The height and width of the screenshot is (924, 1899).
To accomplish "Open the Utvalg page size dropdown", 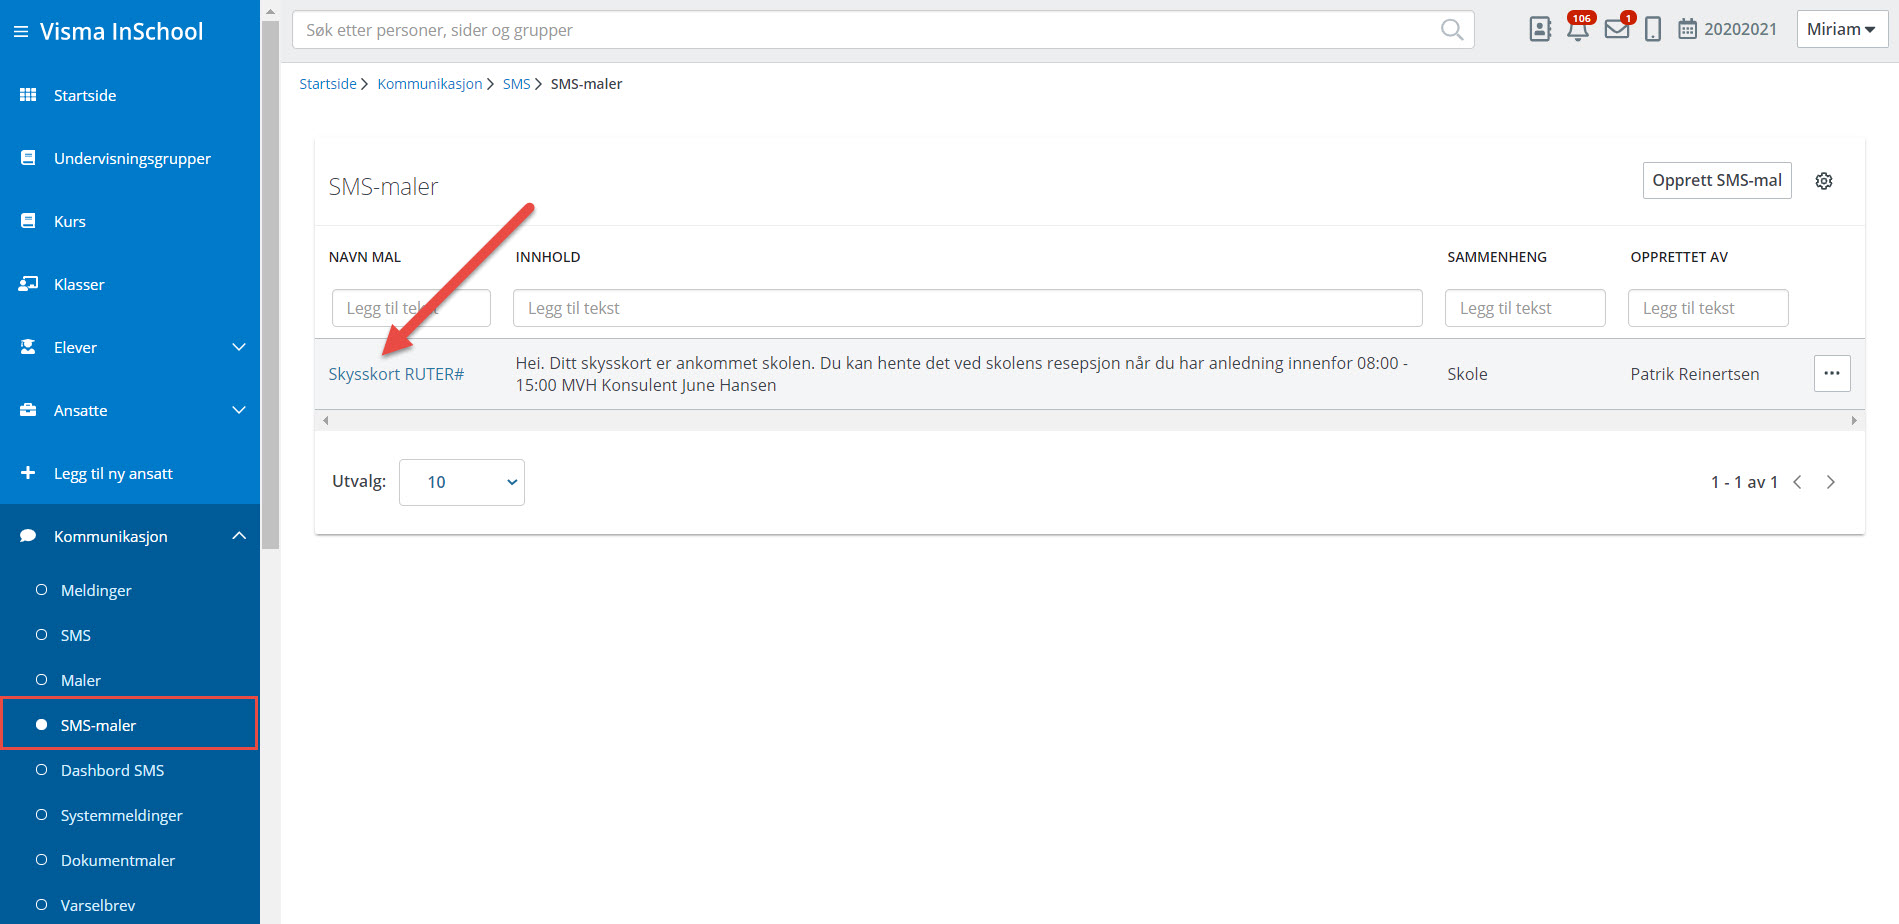I will point(462,482).
